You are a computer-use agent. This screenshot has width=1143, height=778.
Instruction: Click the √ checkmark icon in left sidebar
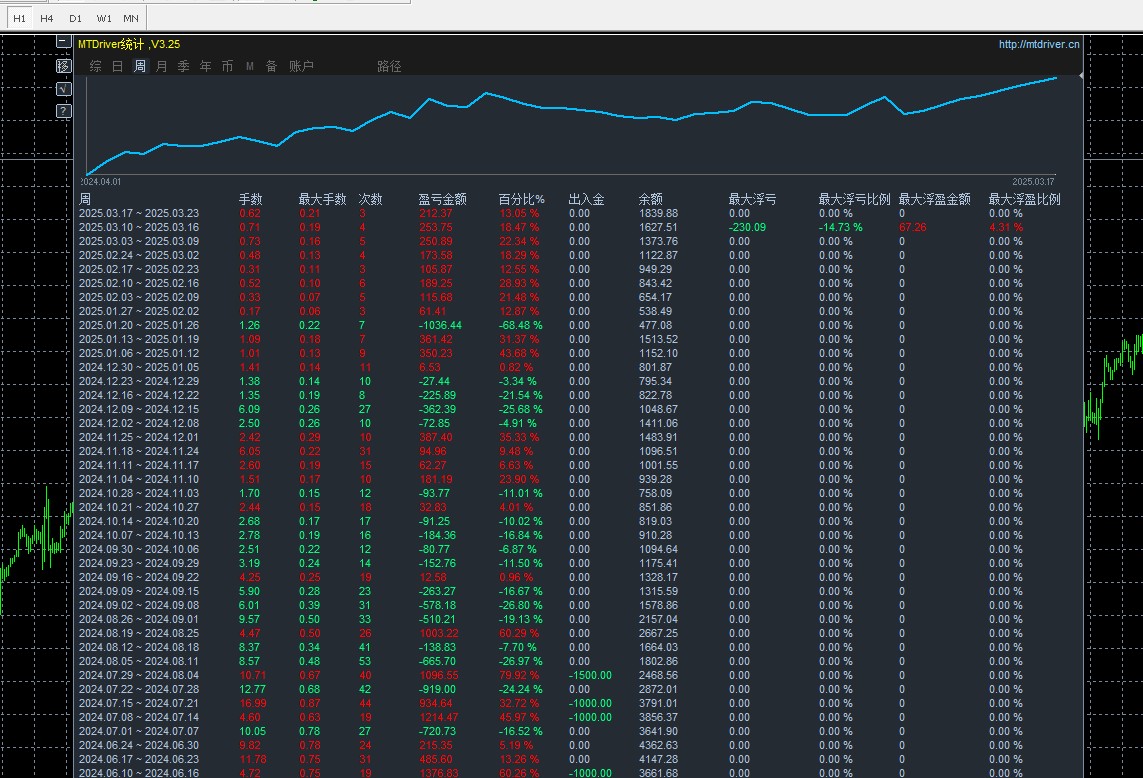point(64,88)
